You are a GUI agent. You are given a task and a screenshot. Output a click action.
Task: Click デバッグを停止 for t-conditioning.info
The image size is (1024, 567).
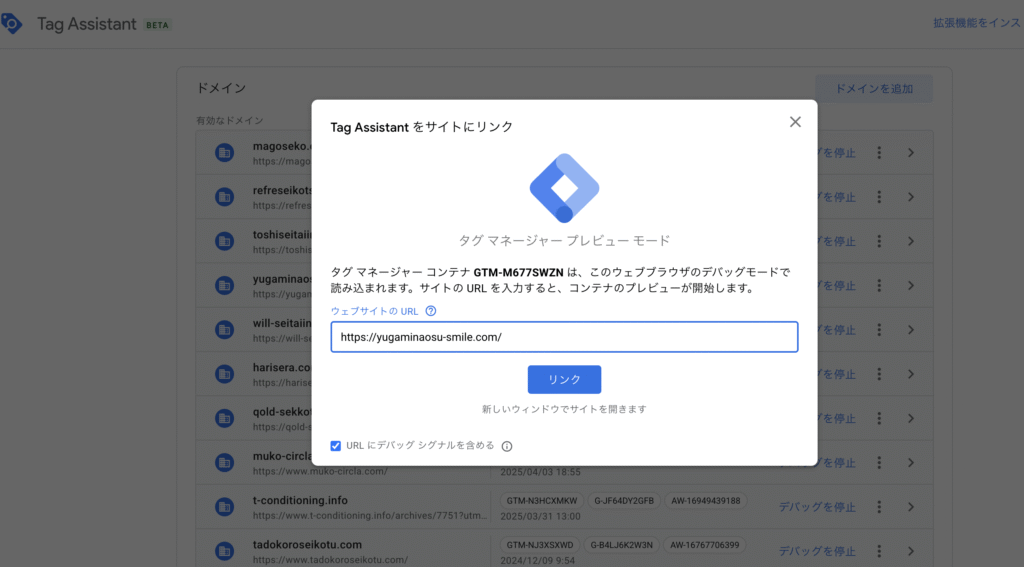pos(817,506)
